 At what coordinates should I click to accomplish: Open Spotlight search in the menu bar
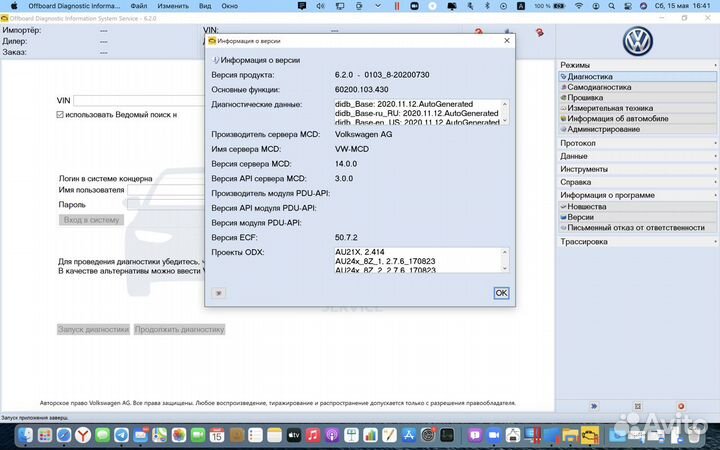(x=612, y=6)
